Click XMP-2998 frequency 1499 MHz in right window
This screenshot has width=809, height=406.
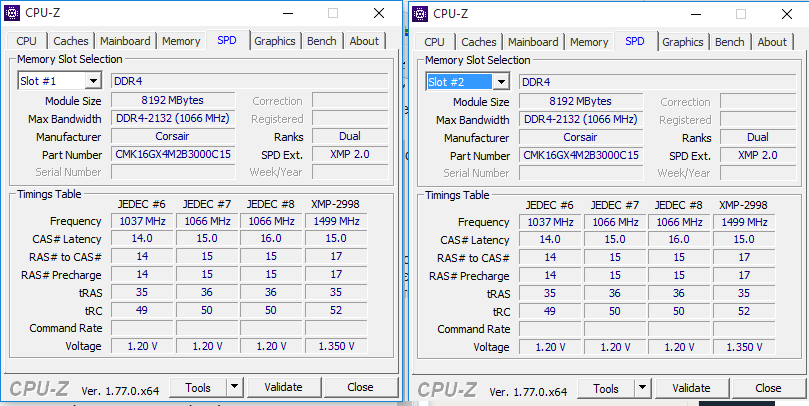coord(744,222)
